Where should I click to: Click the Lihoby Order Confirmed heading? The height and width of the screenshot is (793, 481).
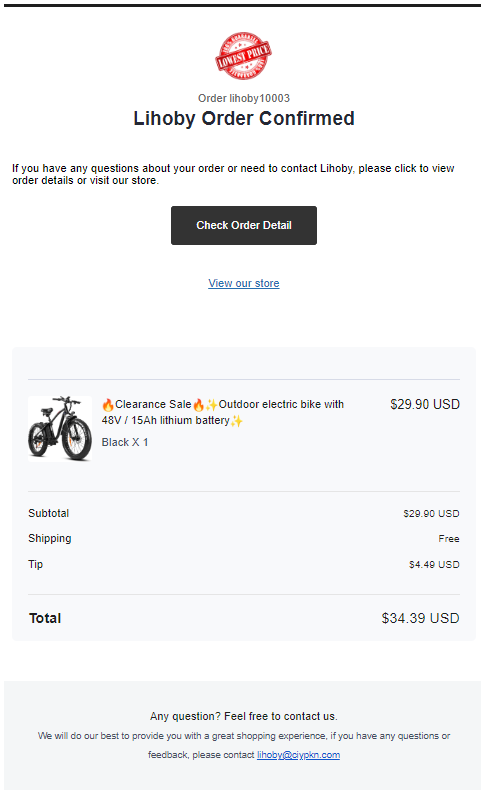pyautogui.click(x=244, y=118)
